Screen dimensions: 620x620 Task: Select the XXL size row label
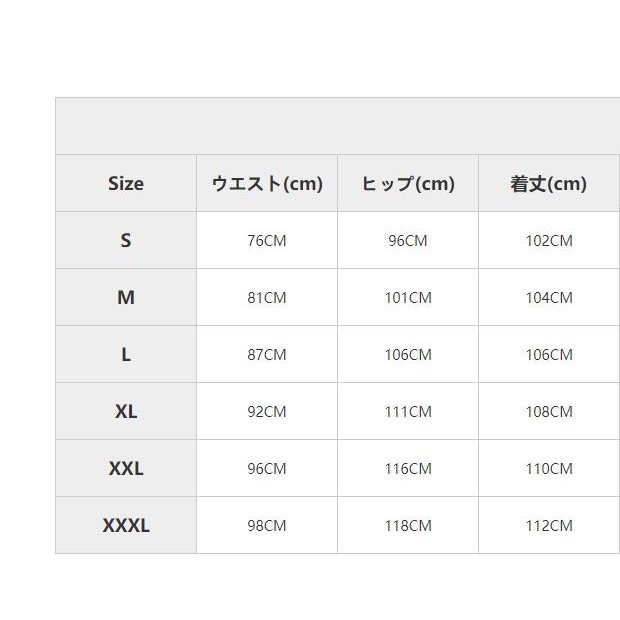coord(126,469)
